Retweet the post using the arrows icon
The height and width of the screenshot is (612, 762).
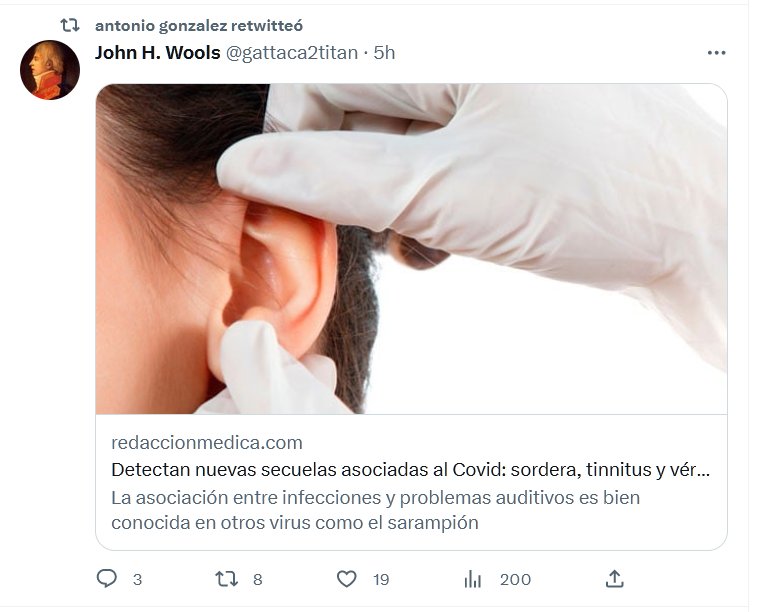[x=227, y=579]
